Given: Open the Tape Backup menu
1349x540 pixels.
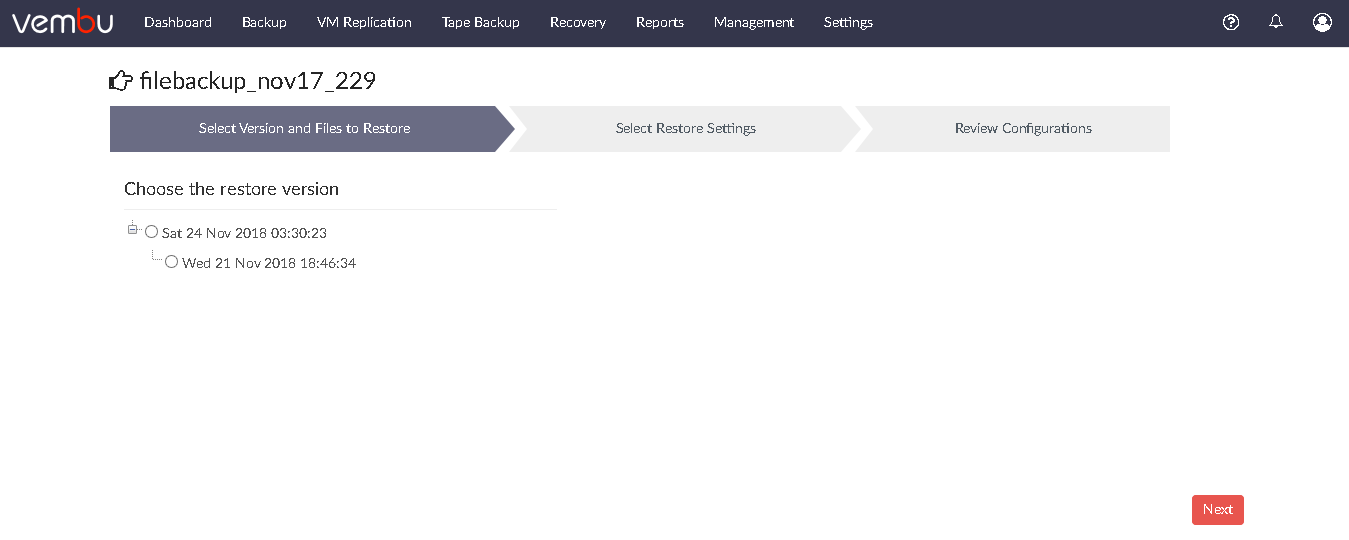Looking at the screenshot, I should click(481, 22).
